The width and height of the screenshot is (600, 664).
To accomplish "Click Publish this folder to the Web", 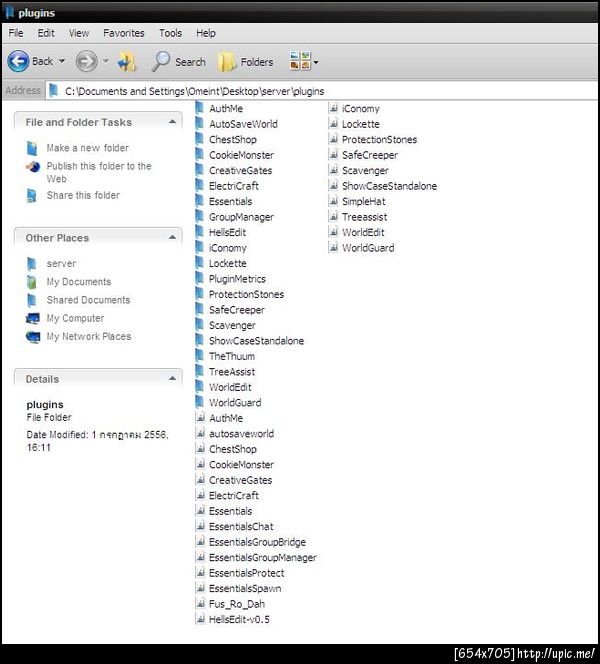I will pyautogui.click(x=99, y=172).
